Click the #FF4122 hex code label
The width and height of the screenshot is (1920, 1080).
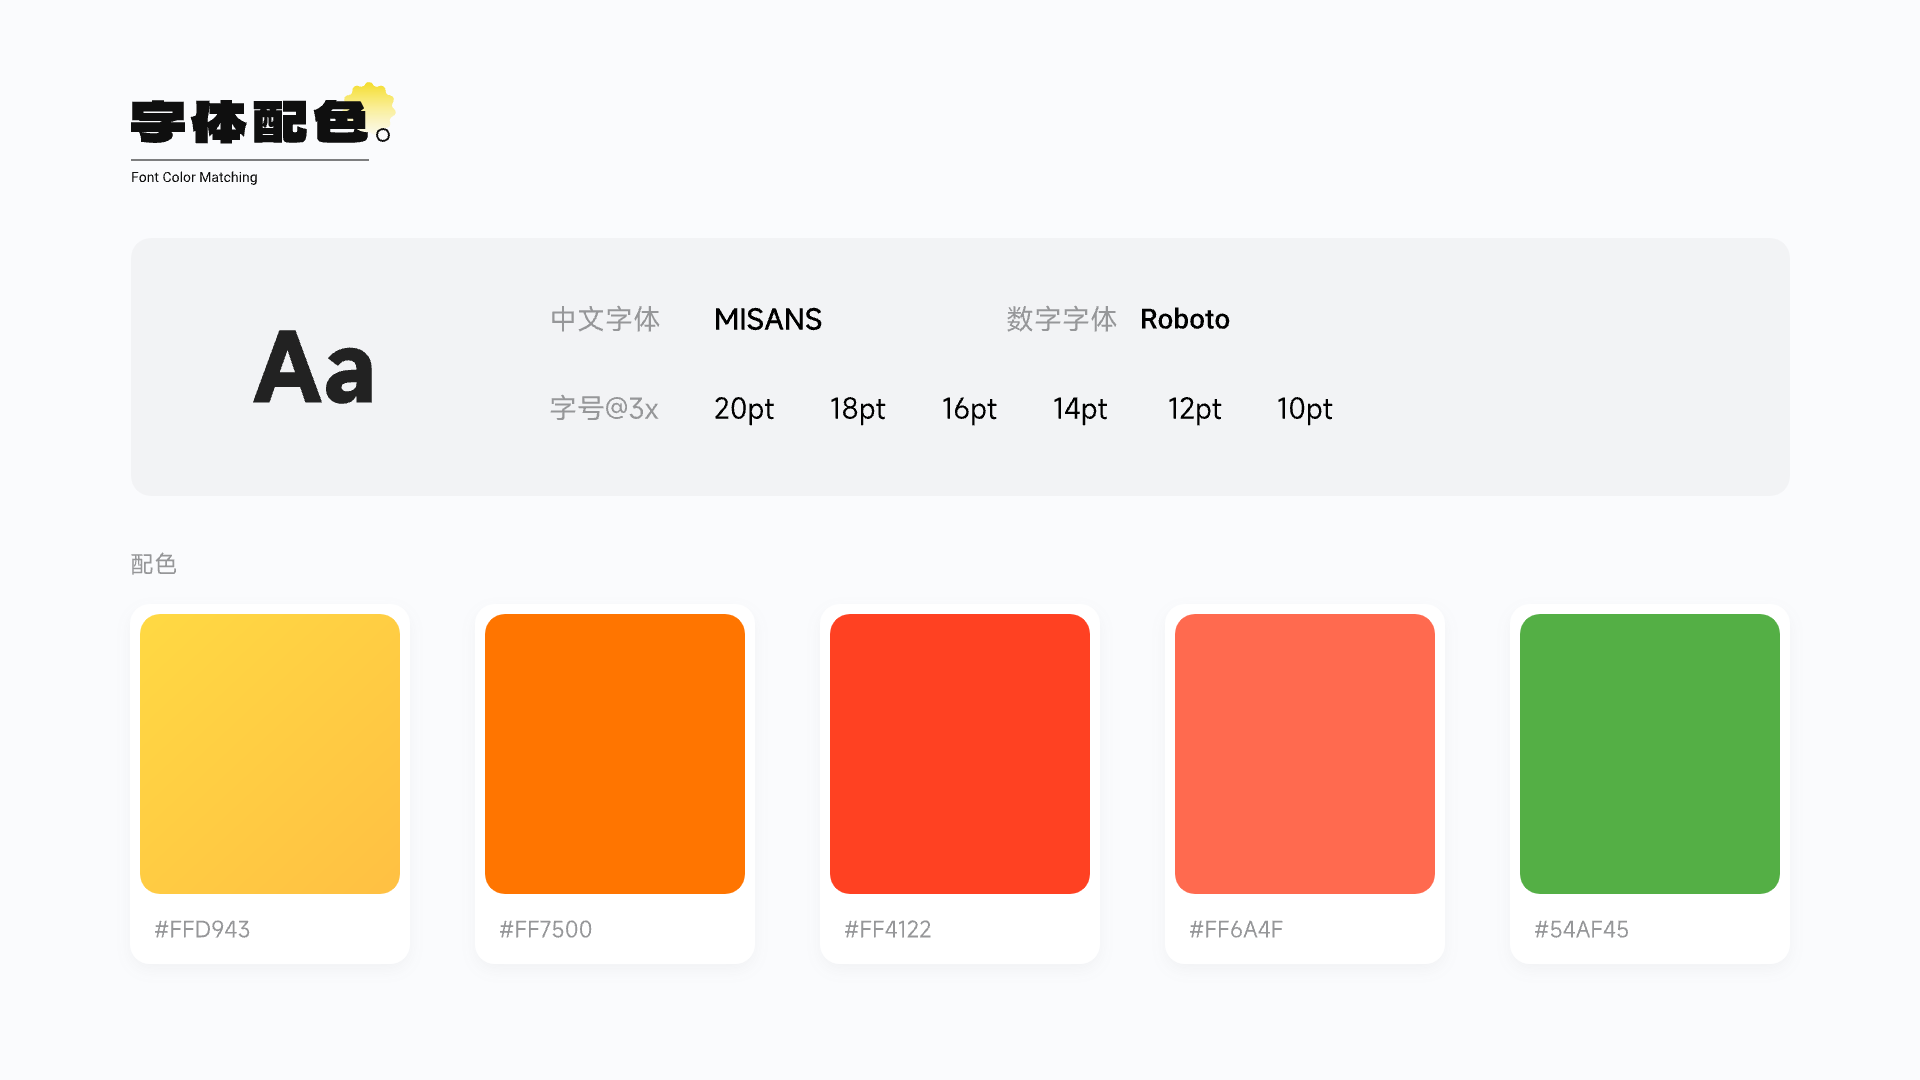[888, 929]
